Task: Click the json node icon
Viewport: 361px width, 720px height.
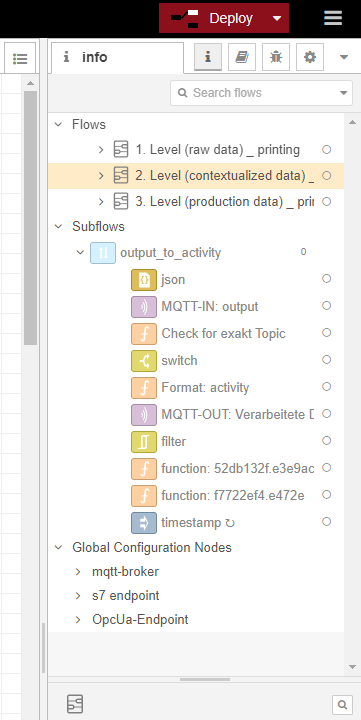Action: (x=144, y=280)
